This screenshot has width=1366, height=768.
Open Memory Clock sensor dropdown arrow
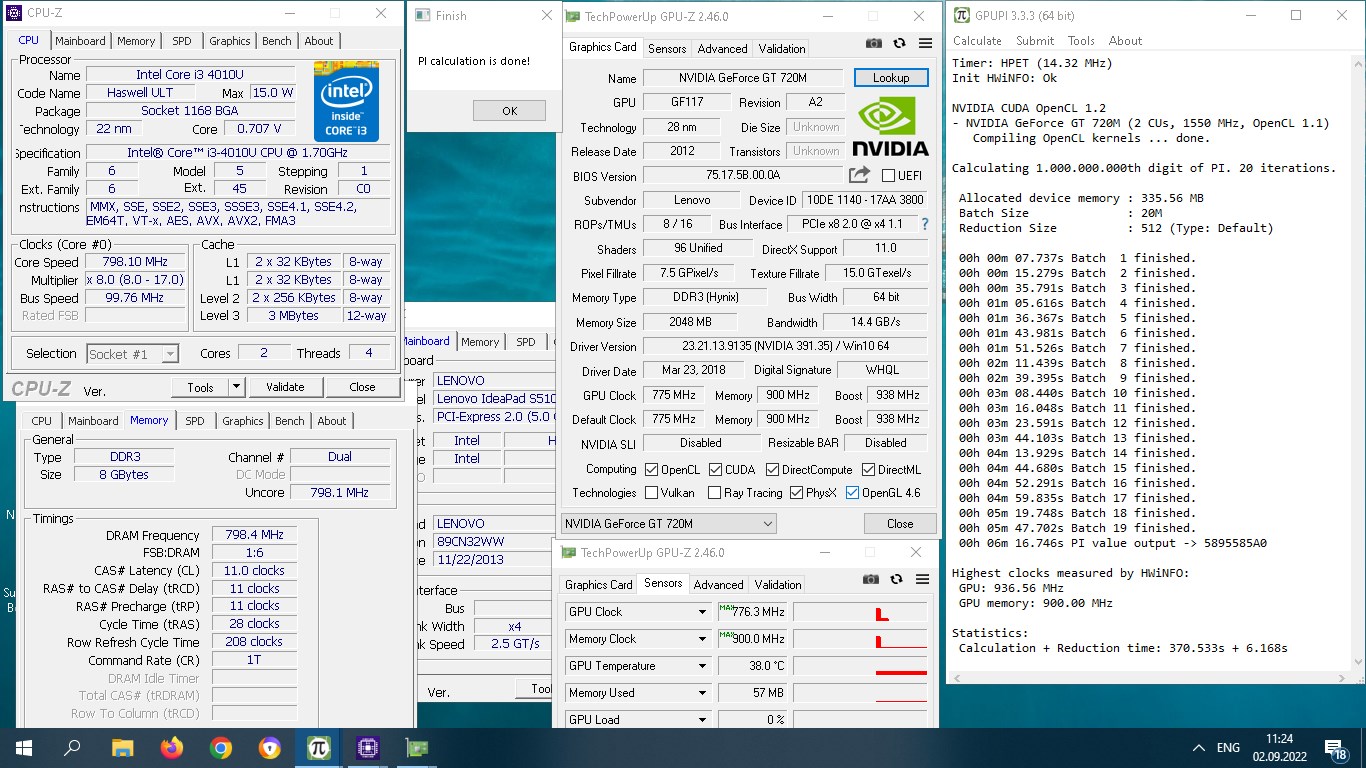(702, 639)
